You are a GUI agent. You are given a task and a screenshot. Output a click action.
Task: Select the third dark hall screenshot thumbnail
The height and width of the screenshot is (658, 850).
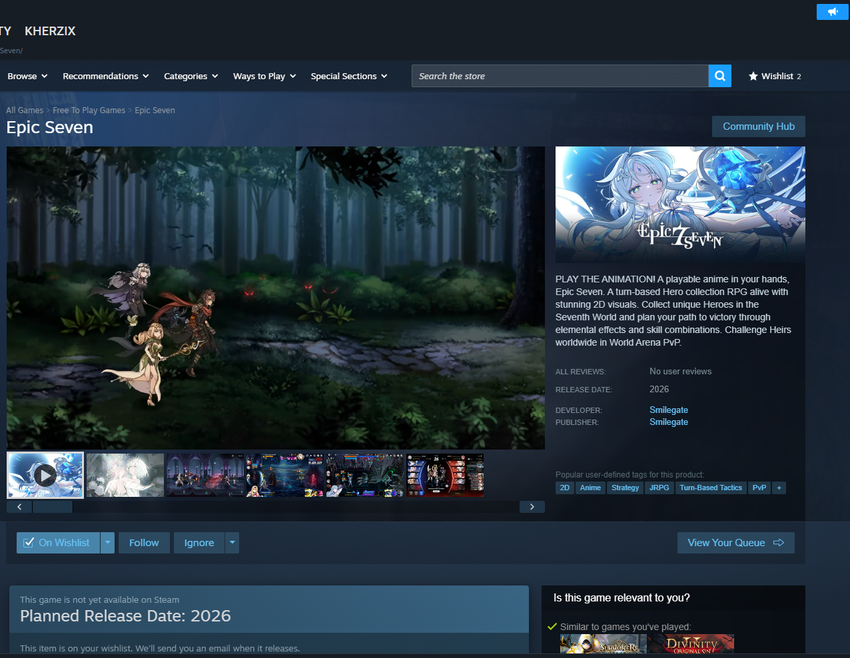205,475
